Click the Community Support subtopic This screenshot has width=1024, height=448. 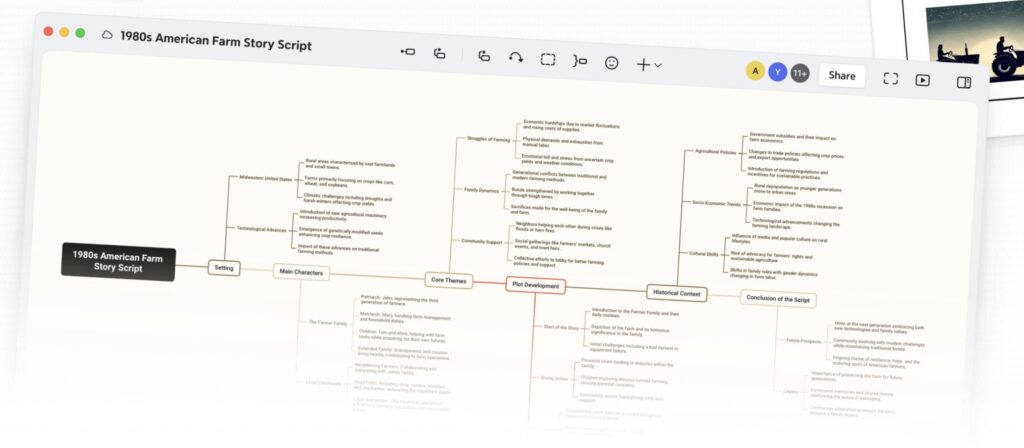tap(482, 241)
